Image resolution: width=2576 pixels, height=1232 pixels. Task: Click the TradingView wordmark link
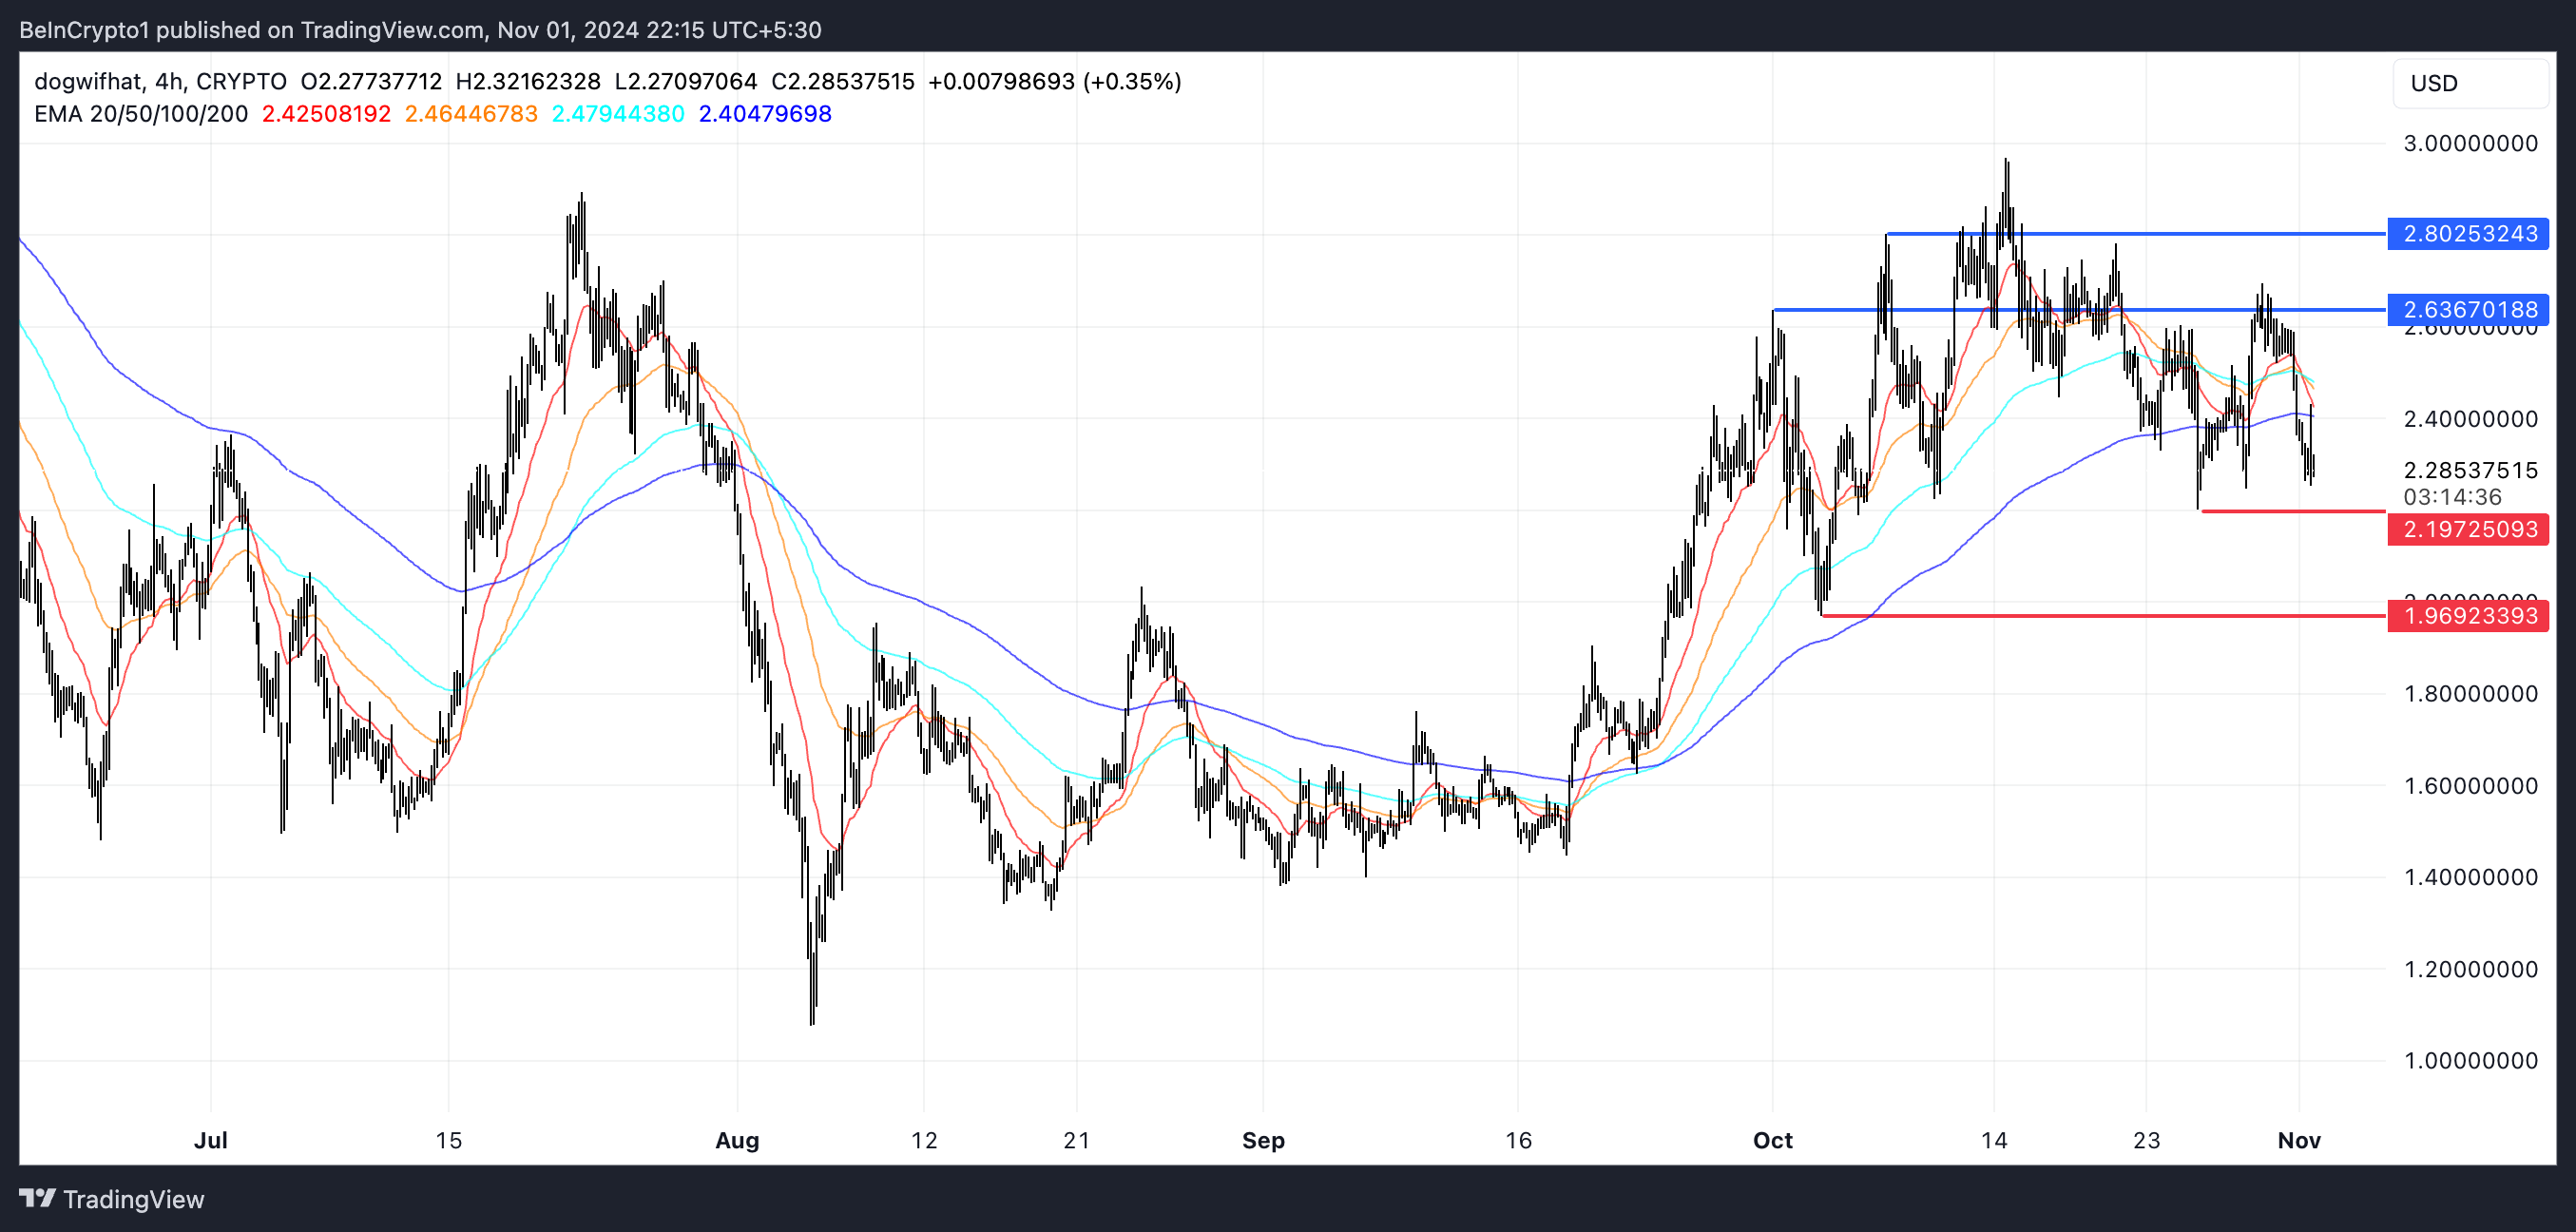(133, 1199)
